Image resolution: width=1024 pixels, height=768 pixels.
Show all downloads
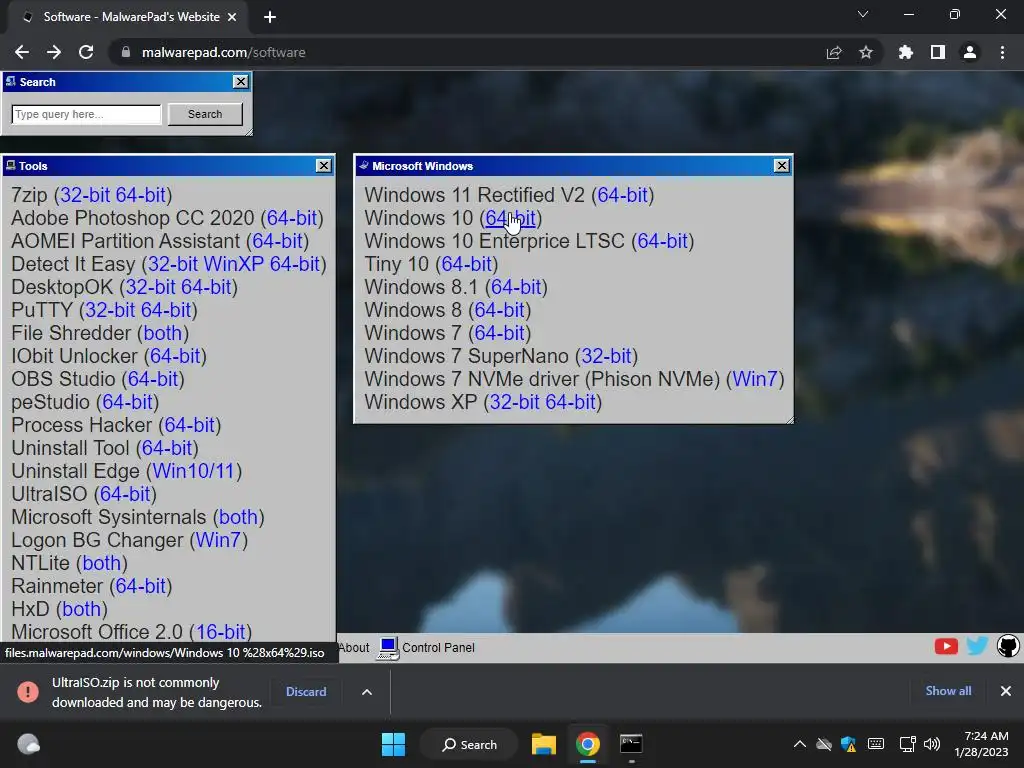click(x=948, y=691)
